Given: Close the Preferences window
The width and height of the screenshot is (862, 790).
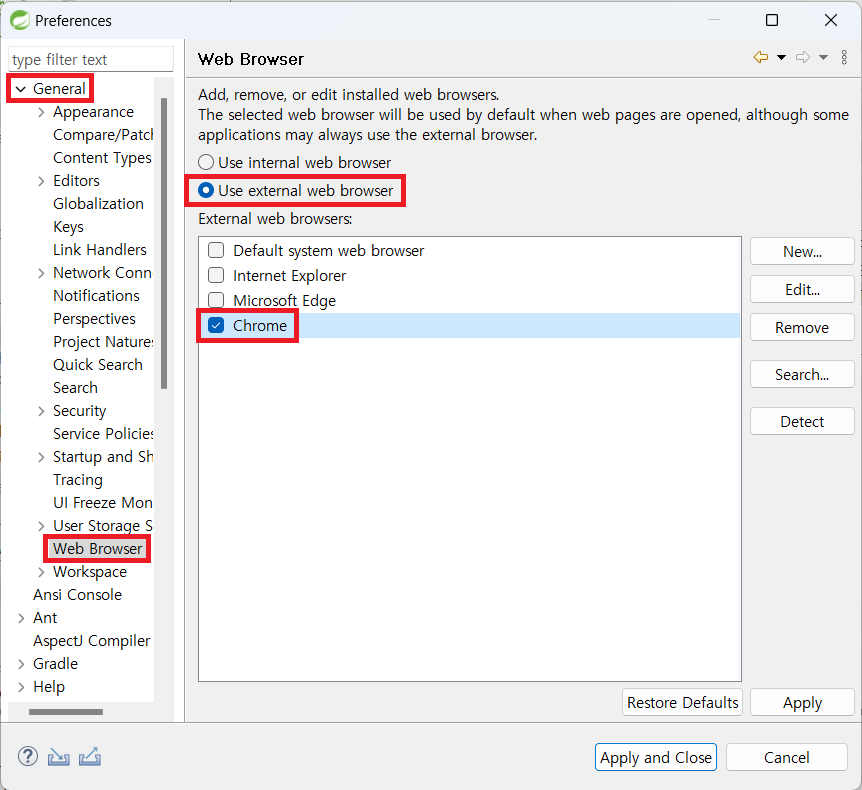Looking at the screenshot, I should click(831, 20).
